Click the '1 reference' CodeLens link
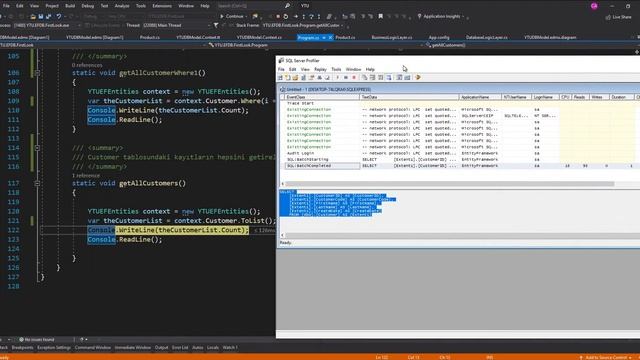The image size is (640, 360). click(86, 176)
